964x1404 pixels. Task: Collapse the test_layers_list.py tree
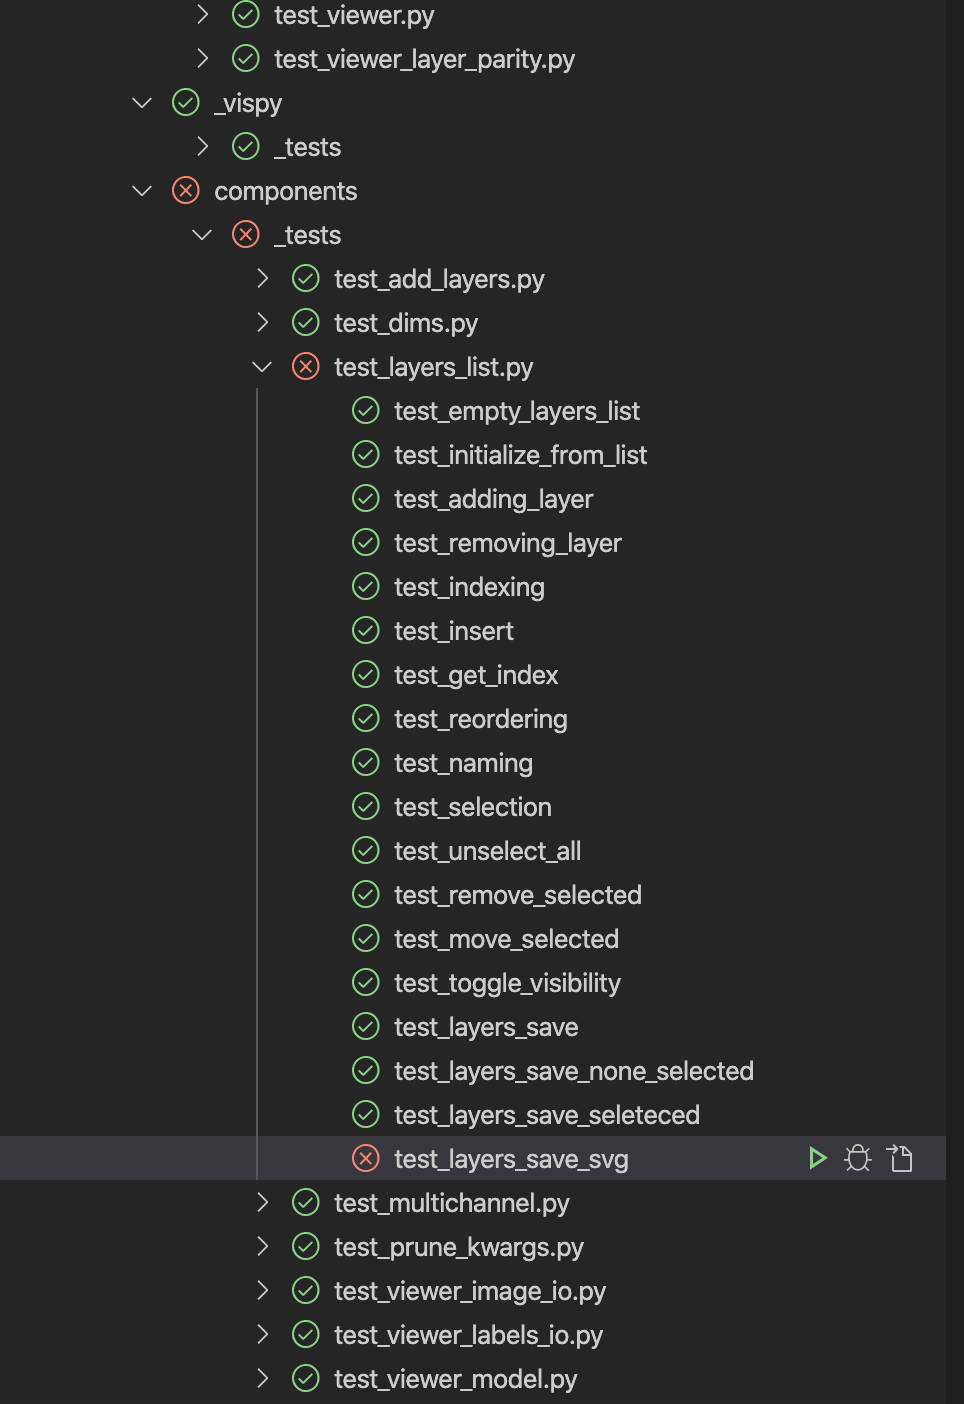262,366
